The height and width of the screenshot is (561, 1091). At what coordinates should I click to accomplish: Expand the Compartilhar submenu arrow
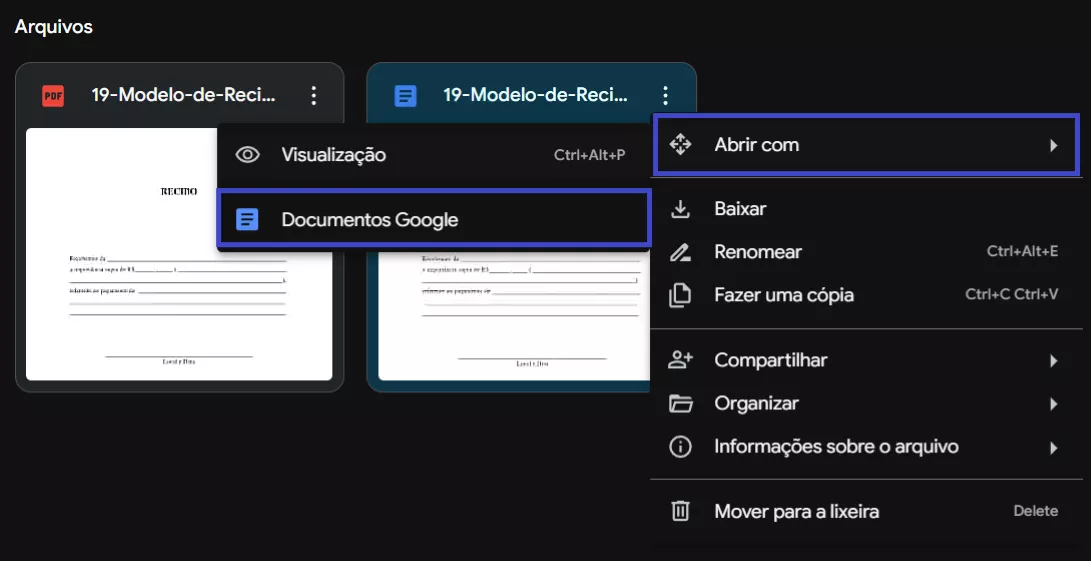click(x=1053, y=361)
